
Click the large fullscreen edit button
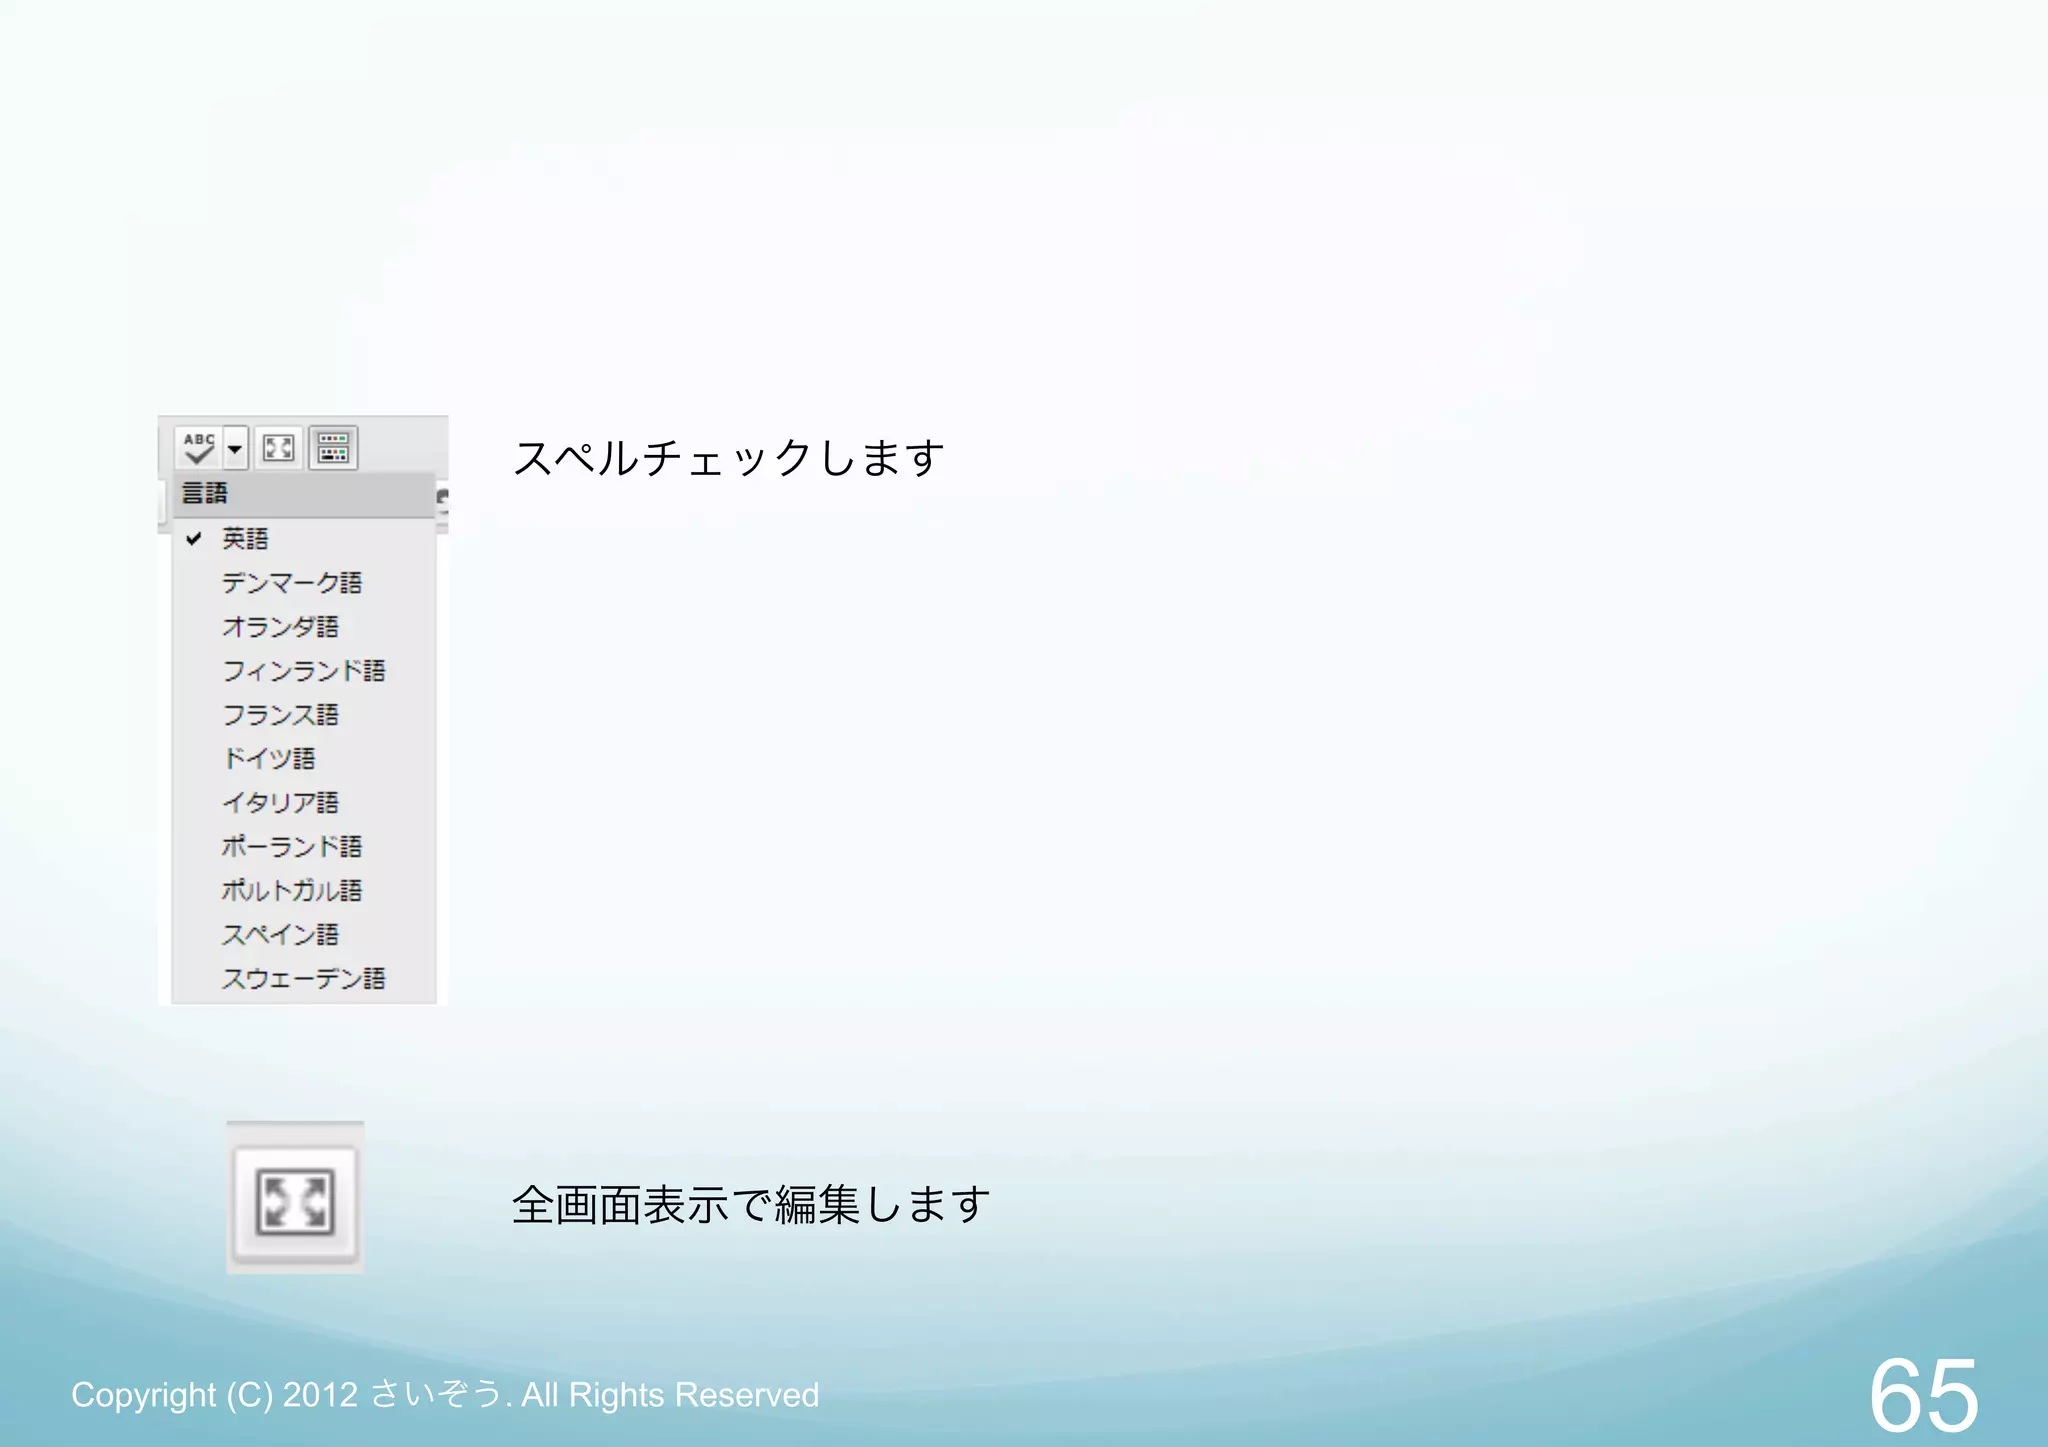[x=295, y=1202]
